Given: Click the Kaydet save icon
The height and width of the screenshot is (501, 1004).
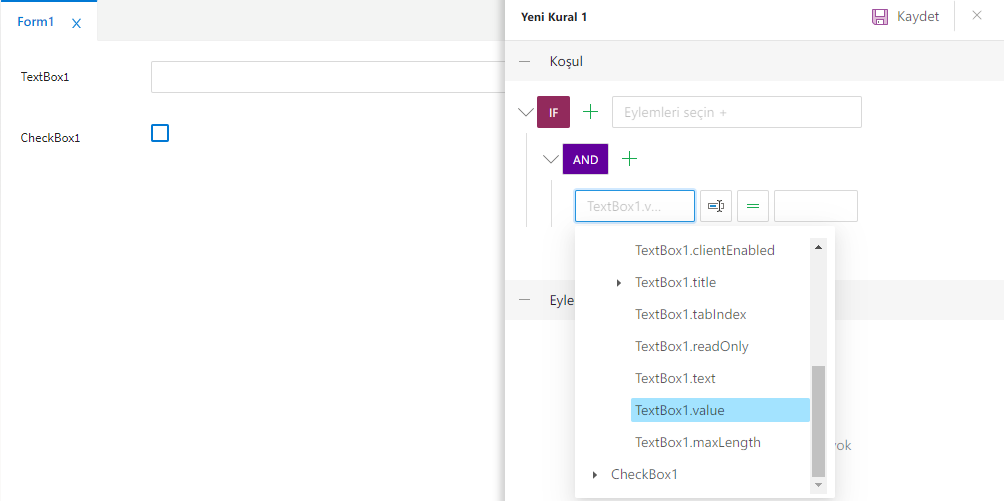Looking at the screenshot, I should (880, 17).
